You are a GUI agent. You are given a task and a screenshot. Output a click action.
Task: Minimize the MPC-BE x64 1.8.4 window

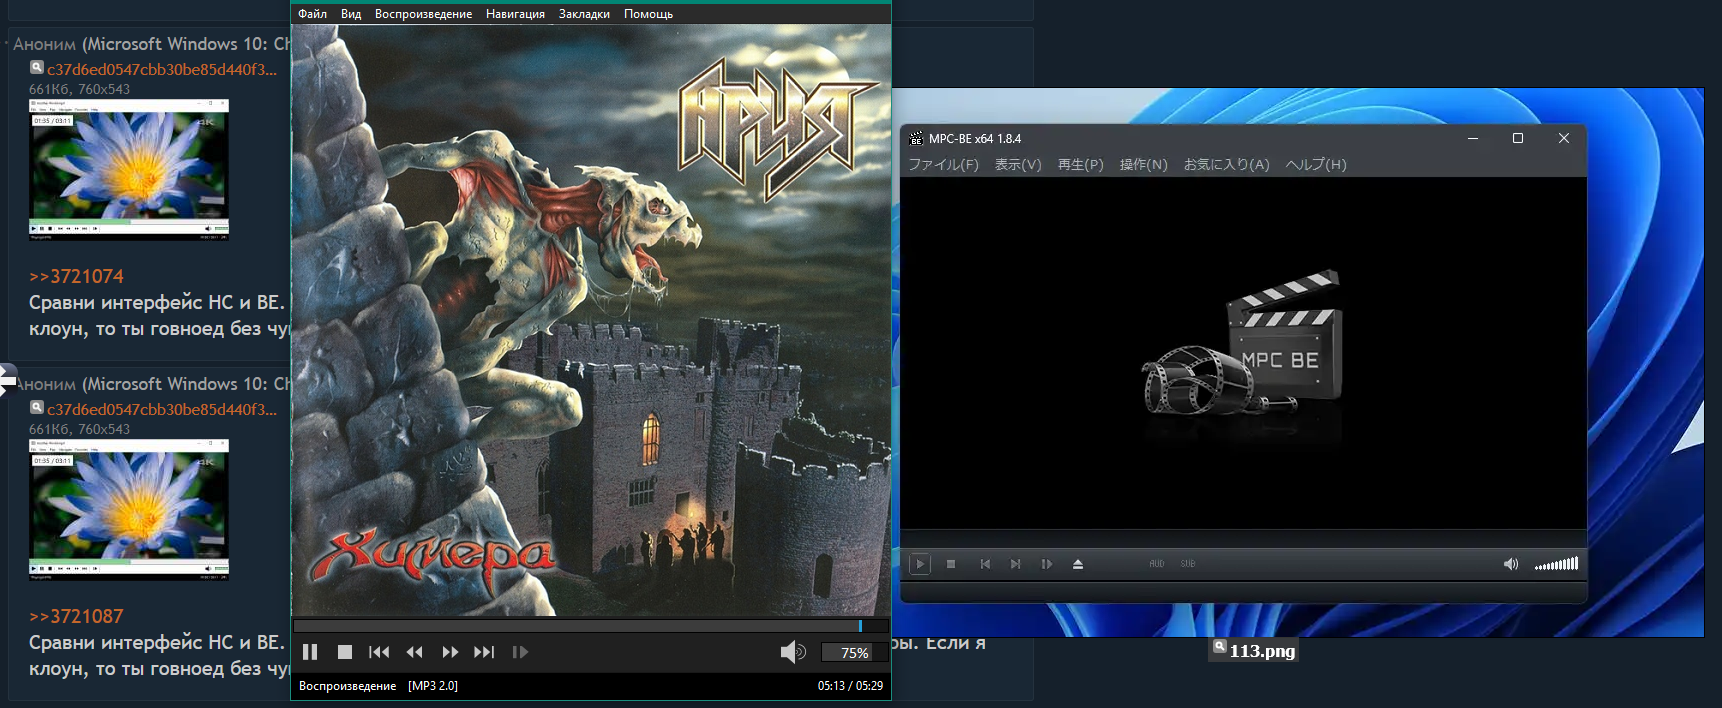1473,139
